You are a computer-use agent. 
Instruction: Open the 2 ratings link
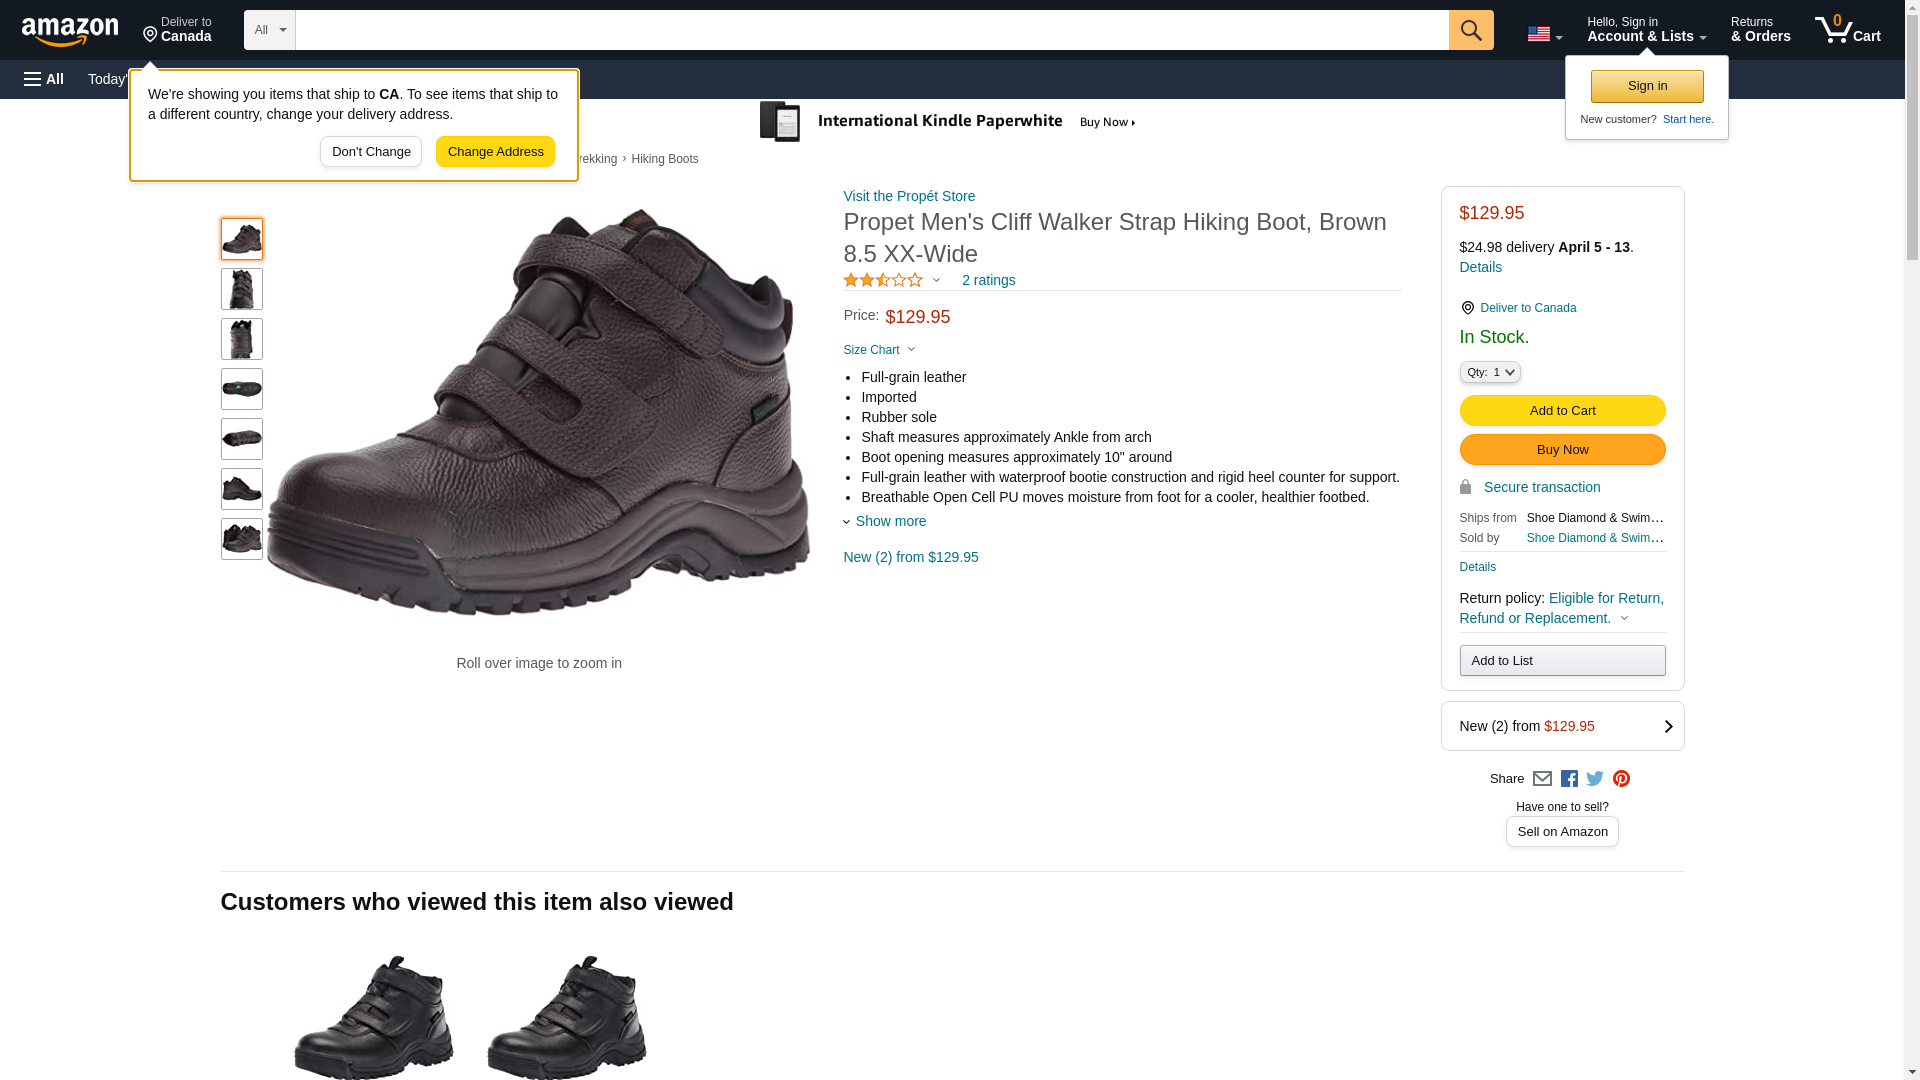coord(988,280)
